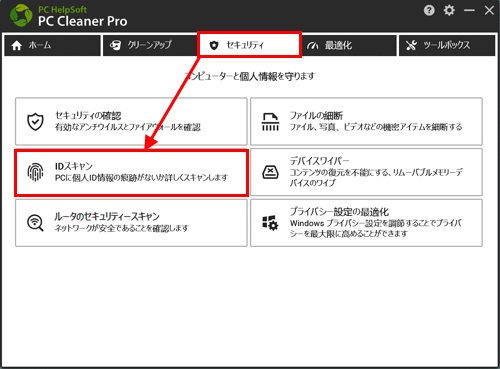
Task: Open the ツールボックス tab
Action: (447, 45)
